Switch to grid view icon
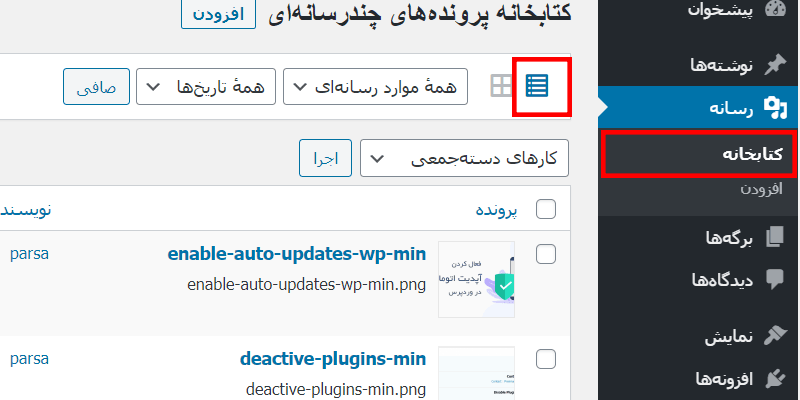 502,86
